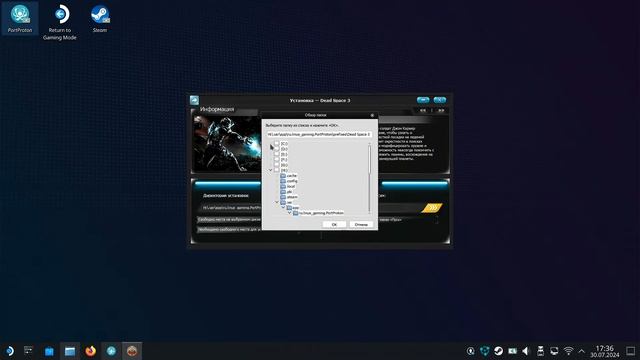Open the application launcher in the taskbar

click(10, 351)
